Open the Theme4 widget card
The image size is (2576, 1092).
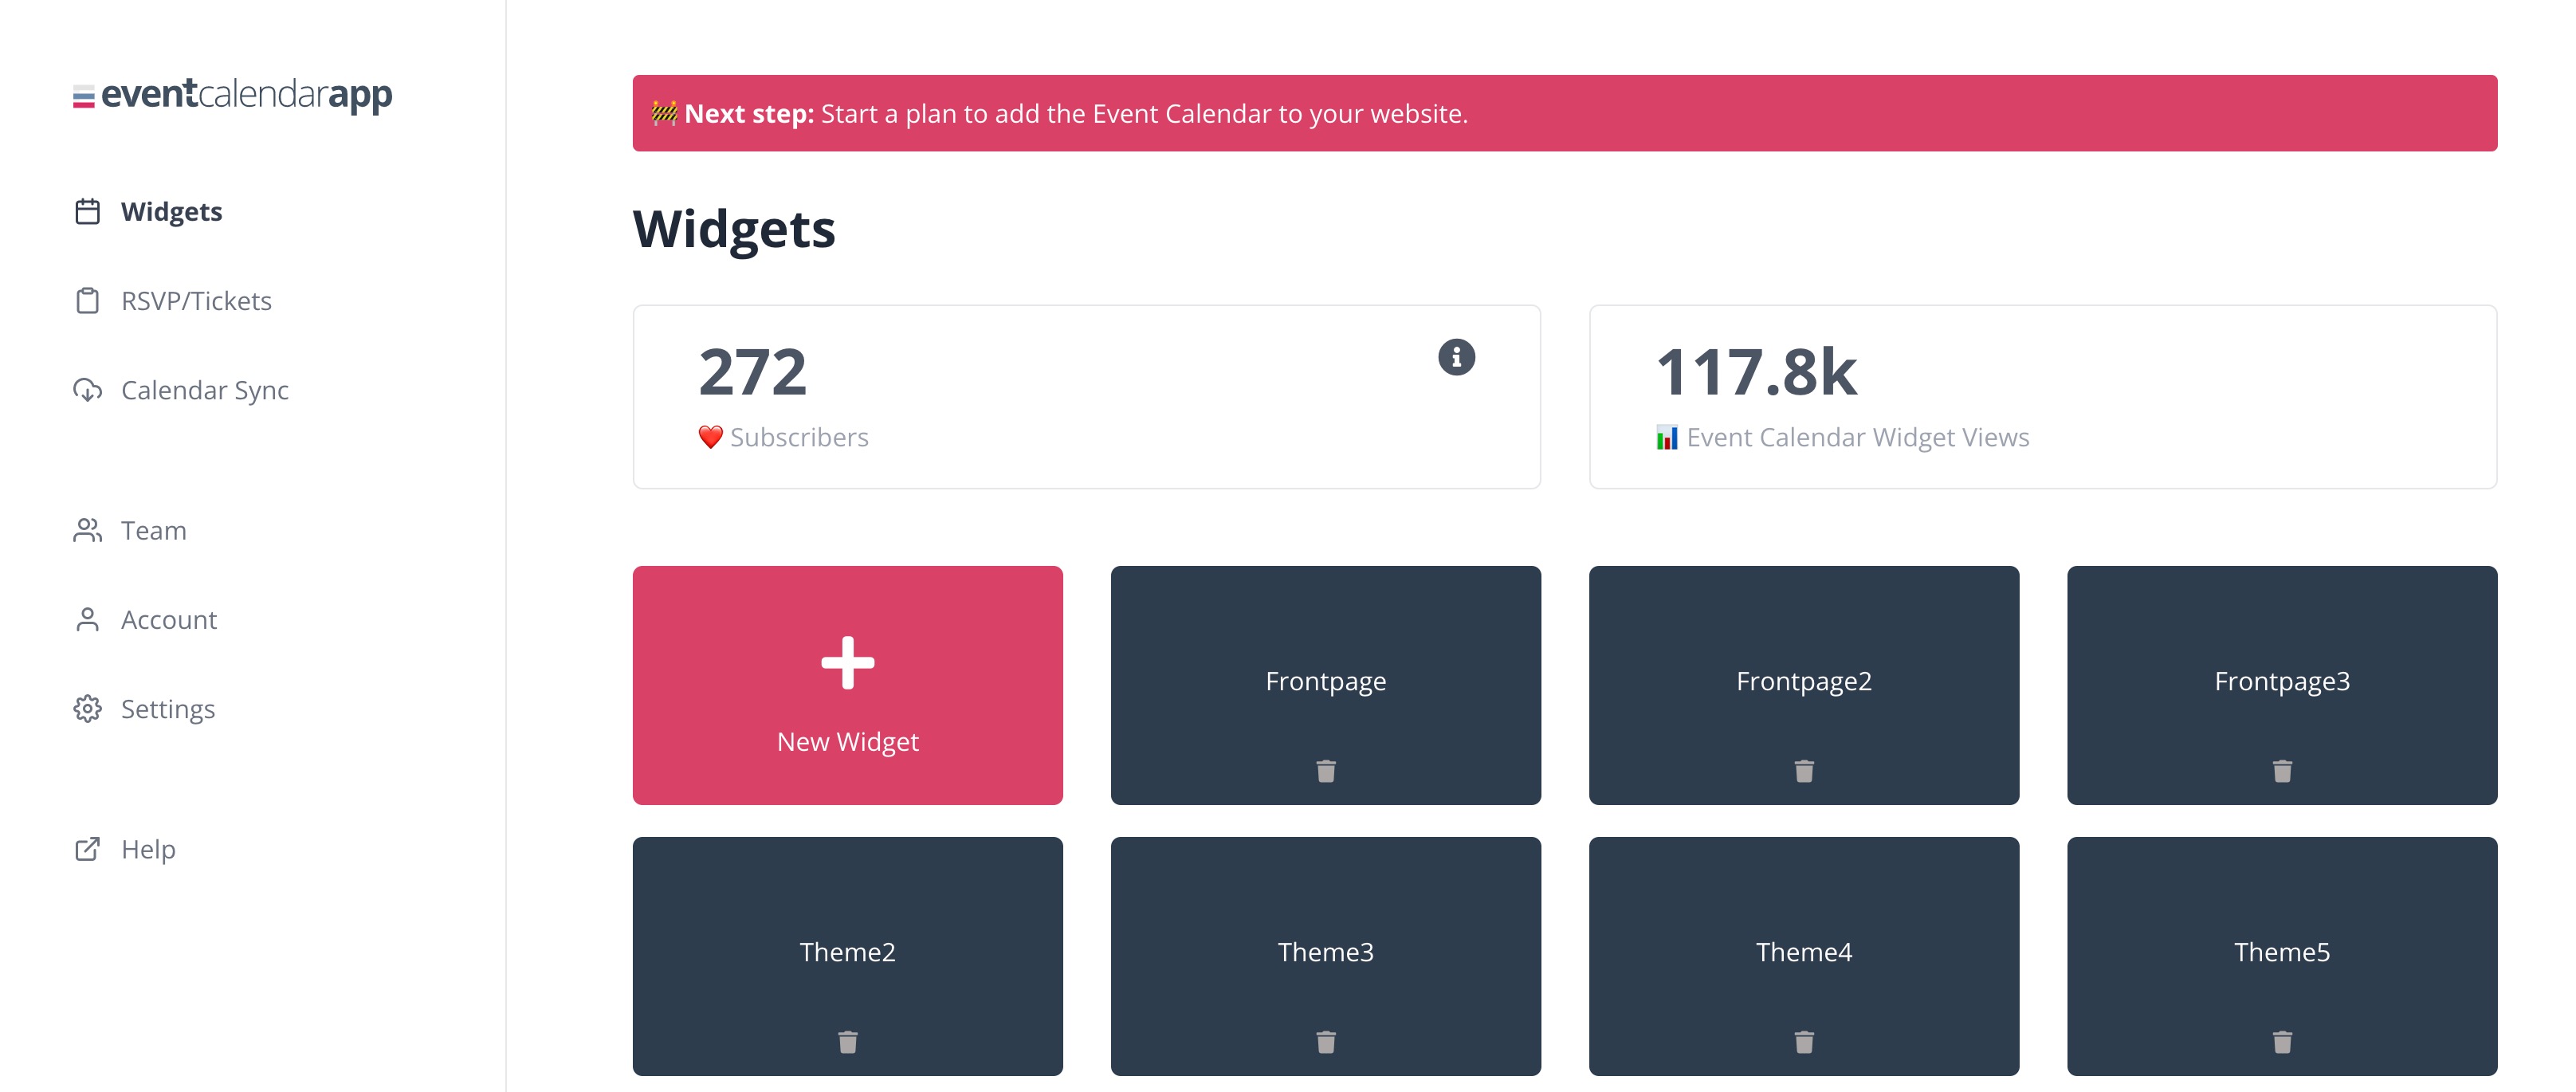pos(1804,956)
